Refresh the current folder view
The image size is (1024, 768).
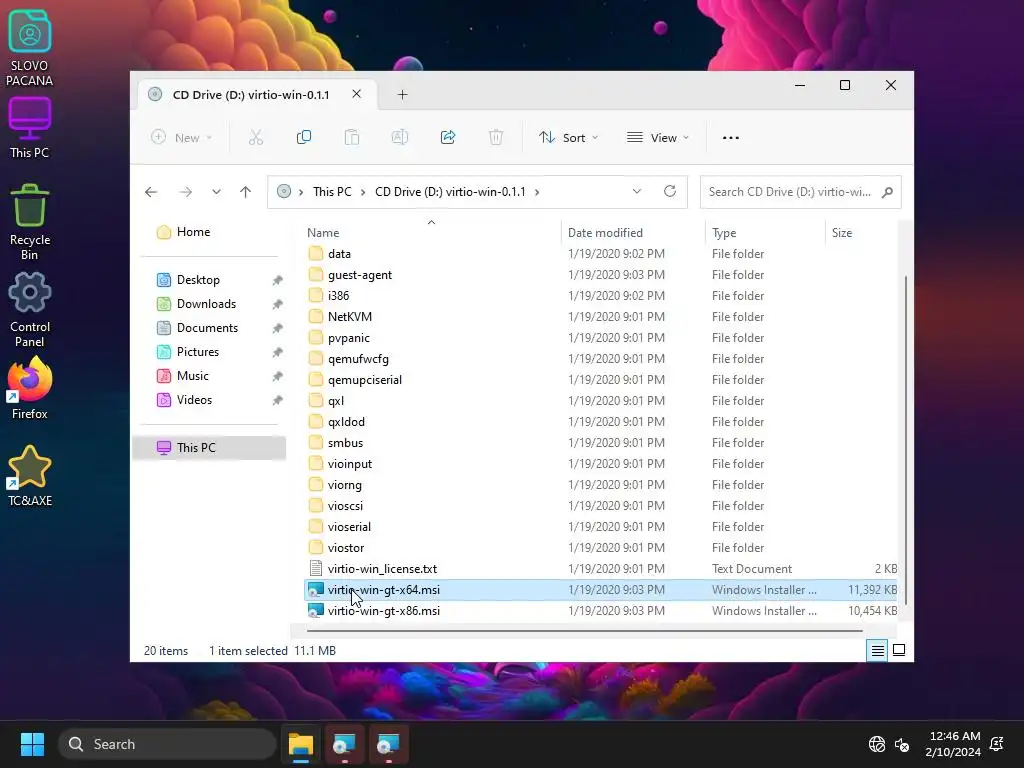670,191
